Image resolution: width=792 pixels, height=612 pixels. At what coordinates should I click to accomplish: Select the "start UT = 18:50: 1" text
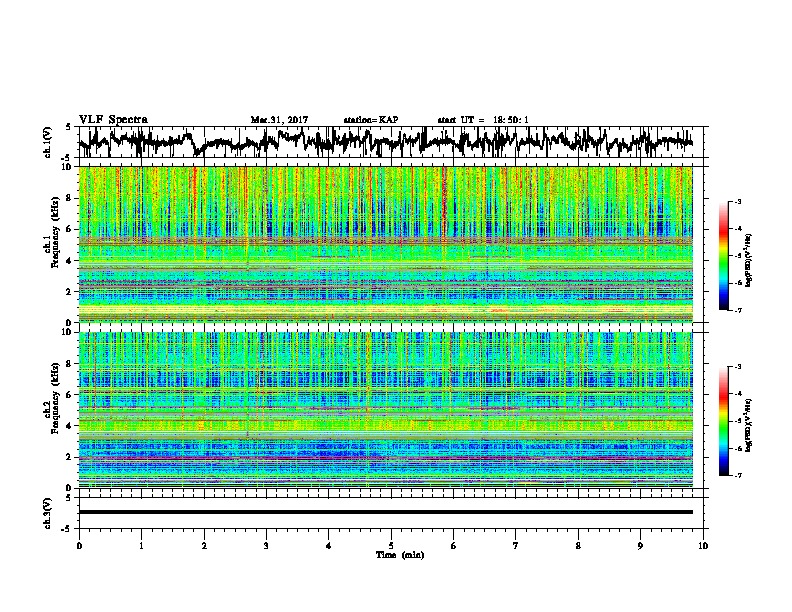tap(483, 120)
